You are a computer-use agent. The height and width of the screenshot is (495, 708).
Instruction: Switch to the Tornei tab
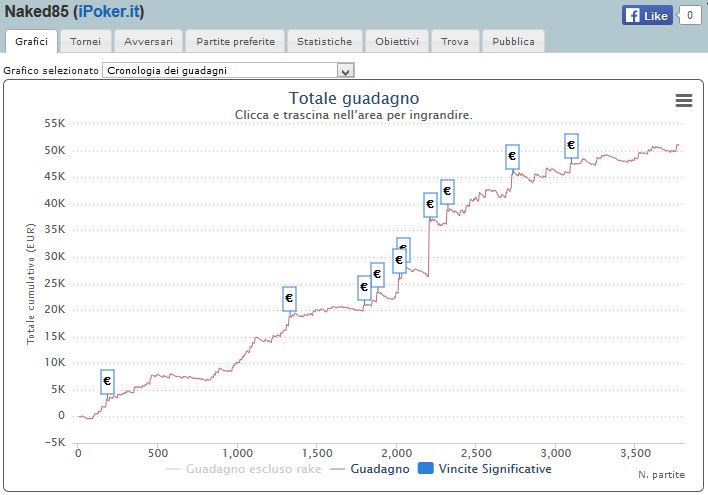point(86,42)
